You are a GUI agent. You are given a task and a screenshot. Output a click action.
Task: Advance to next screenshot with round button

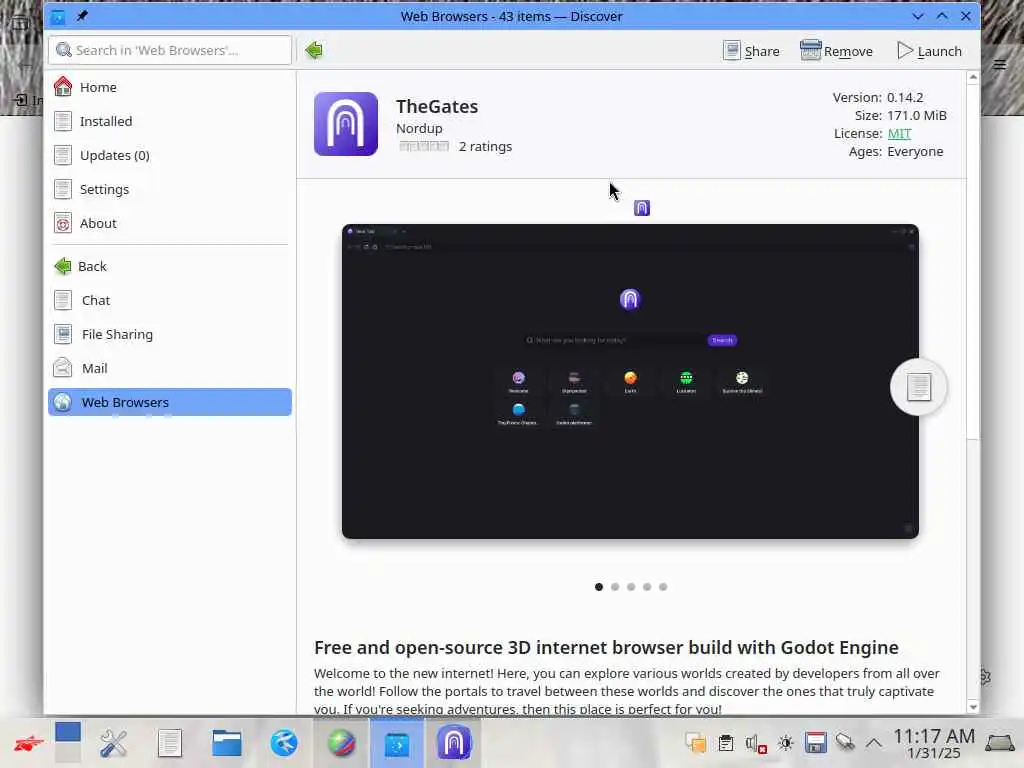[x=918, y=387]
